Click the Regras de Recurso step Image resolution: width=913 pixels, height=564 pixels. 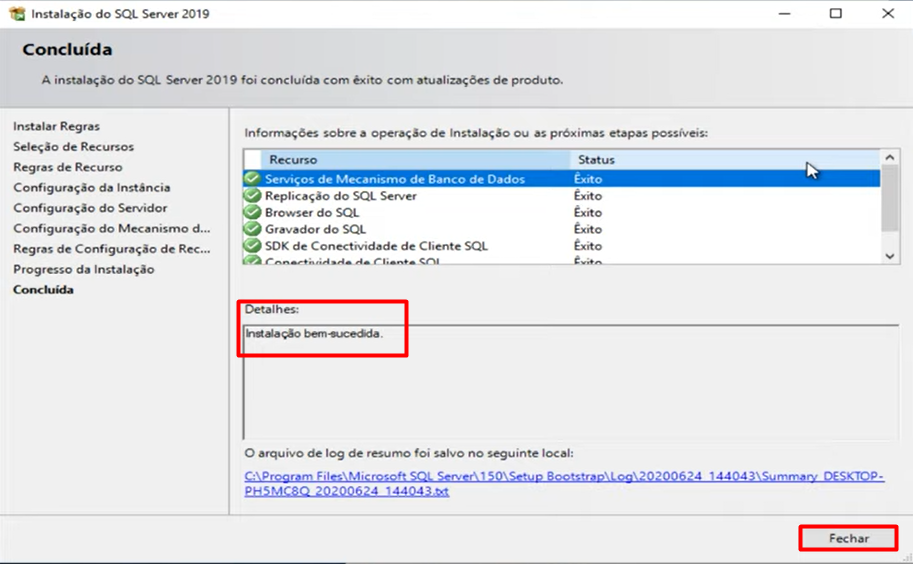coord(68,167)
